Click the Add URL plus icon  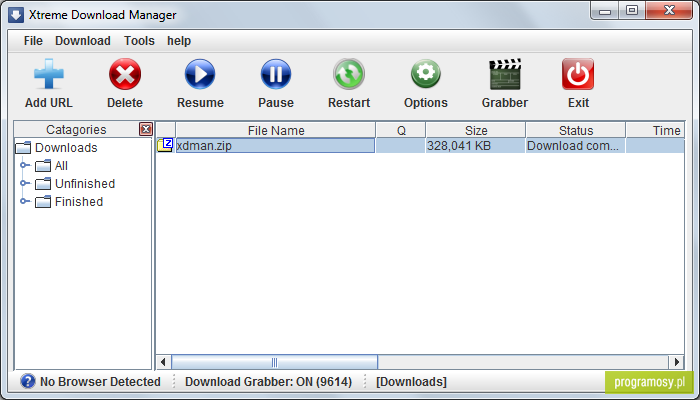coord(49,74)
